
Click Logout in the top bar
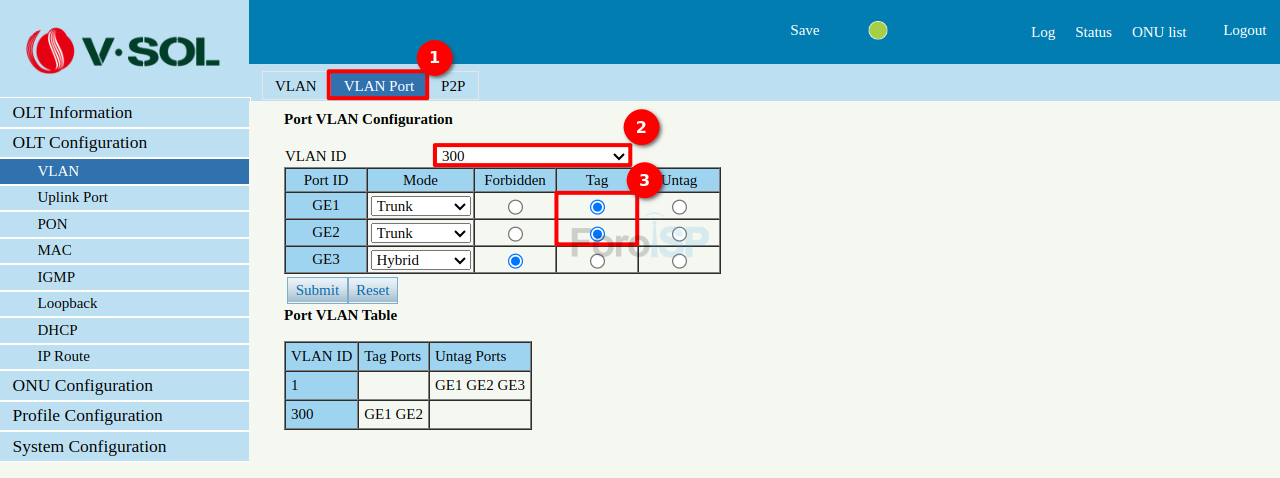tap(1244, 30)
